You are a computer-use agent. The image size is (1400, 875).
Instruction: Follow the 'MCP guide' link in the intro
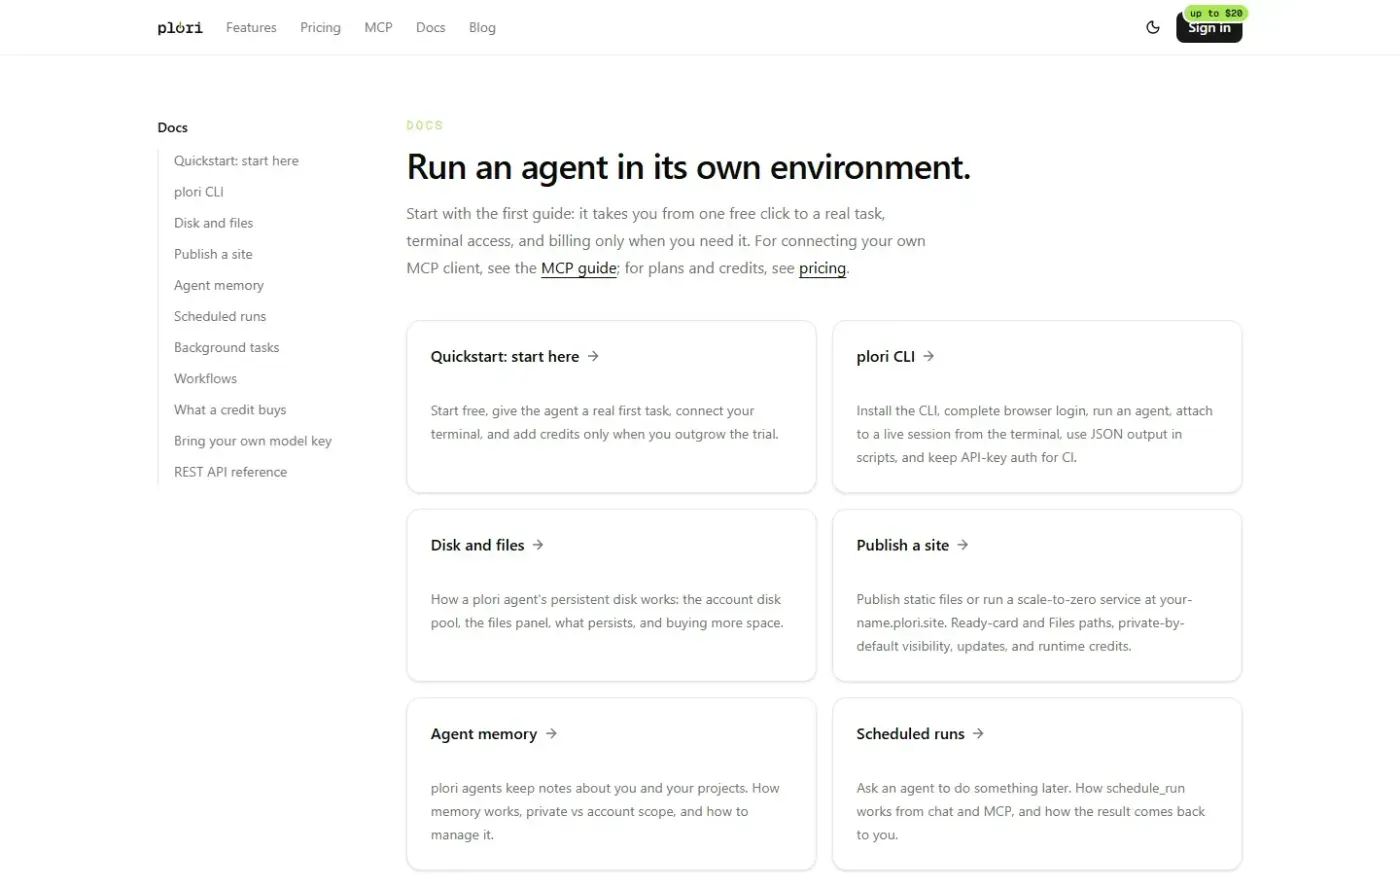click(579, 268)
